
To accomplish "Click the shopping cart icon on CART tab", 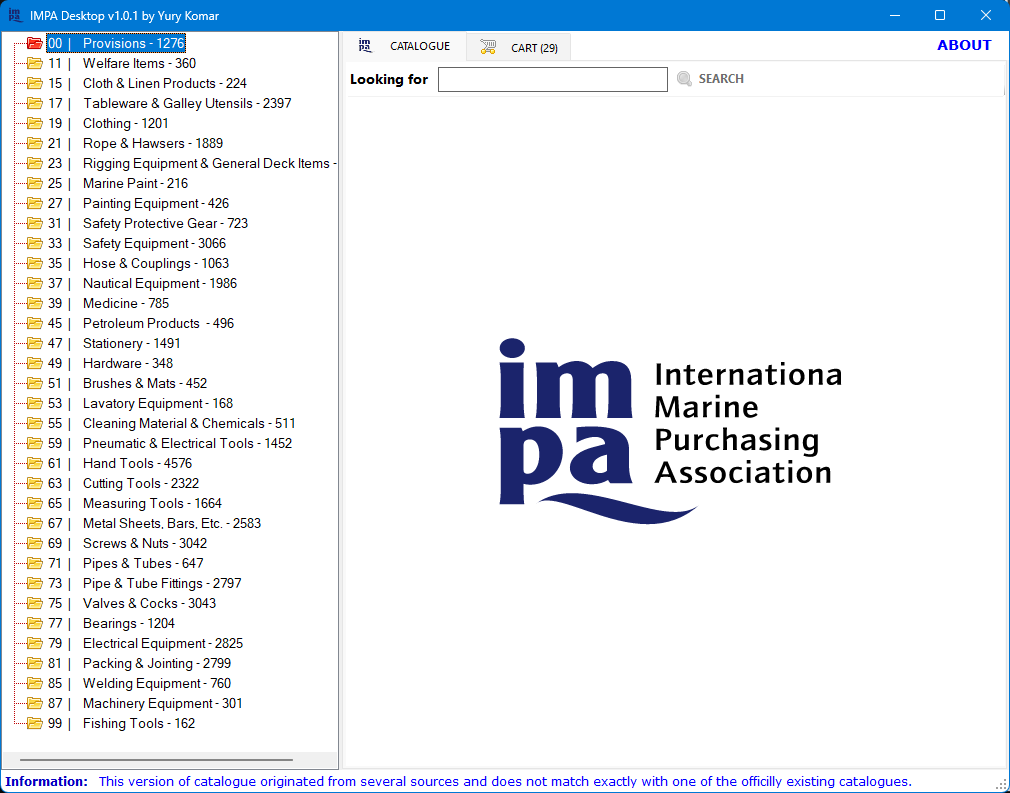I will [488, 47].
